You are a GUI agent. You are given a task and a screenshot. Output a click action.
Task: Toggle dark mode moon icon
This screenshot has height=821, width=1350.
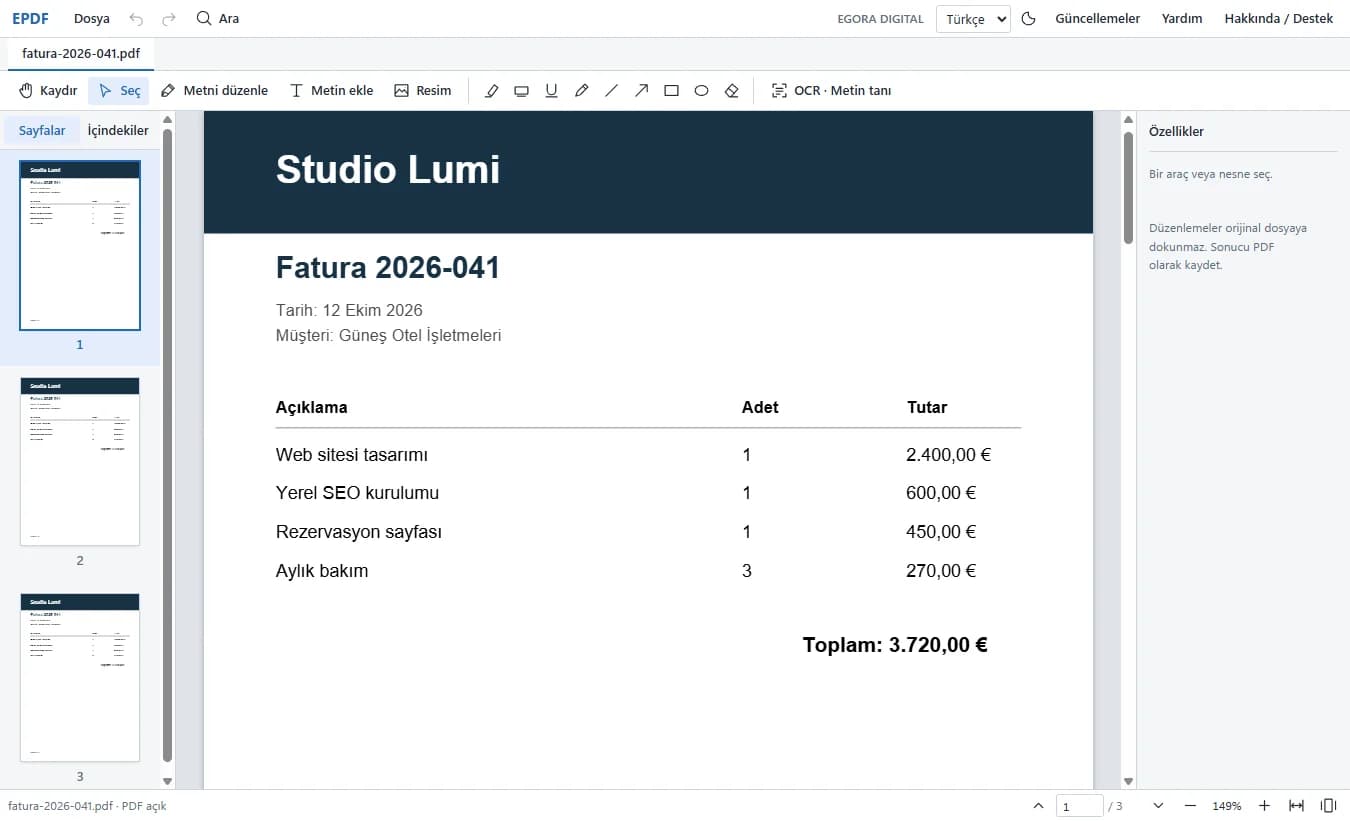[x=1028, y=19]
